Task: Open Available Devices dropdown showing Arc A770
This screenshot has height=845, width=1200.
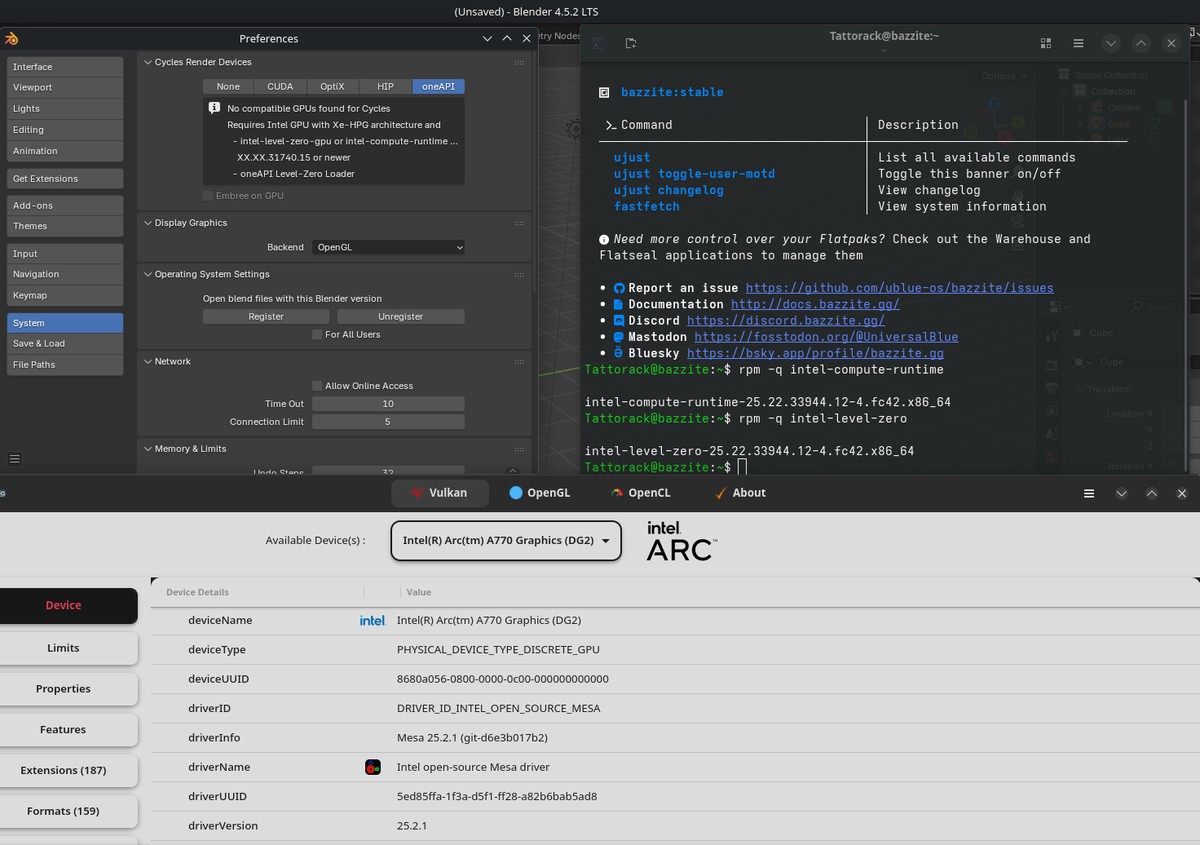Action: click(505, 541)
